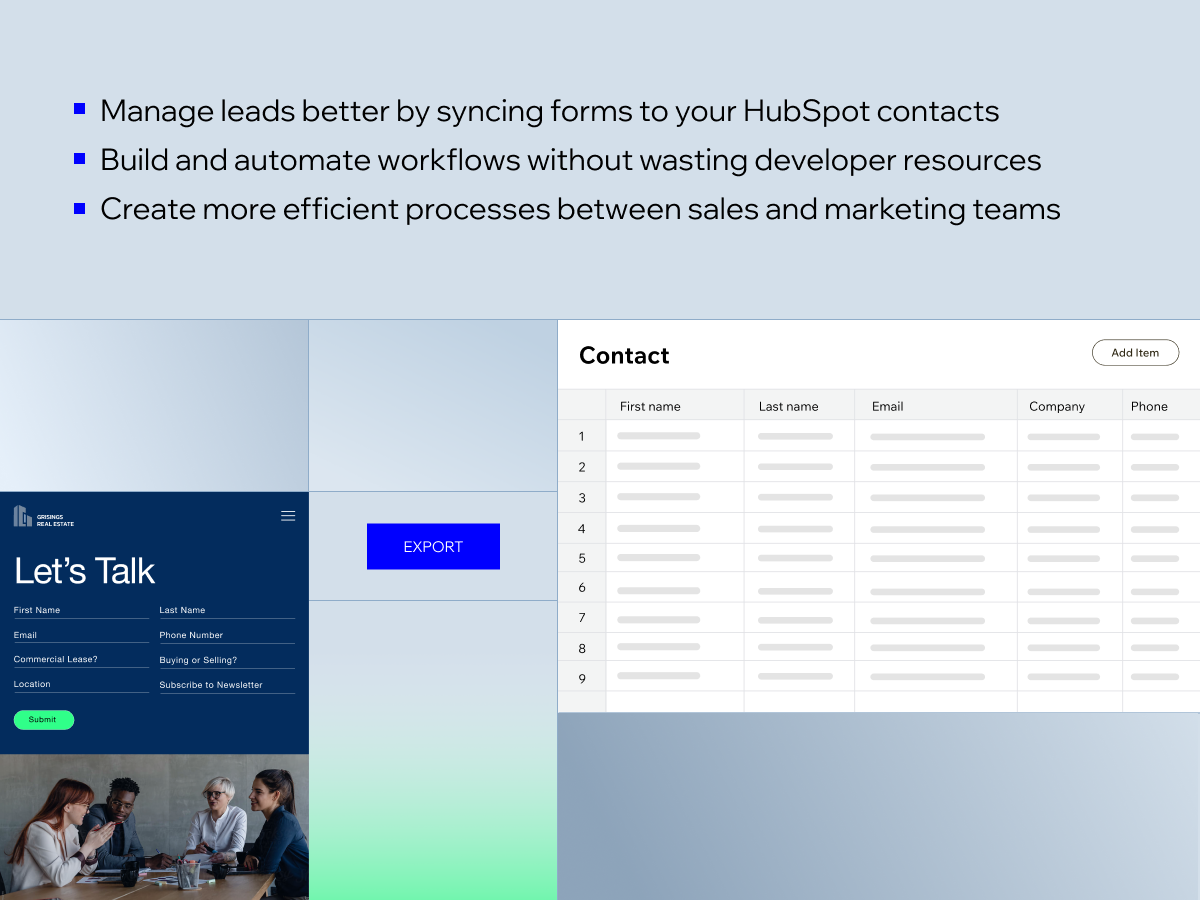Click the 'Create more efficient processes' bullet text
Viewport: 1200px width, 900px height.
[581, 209]
